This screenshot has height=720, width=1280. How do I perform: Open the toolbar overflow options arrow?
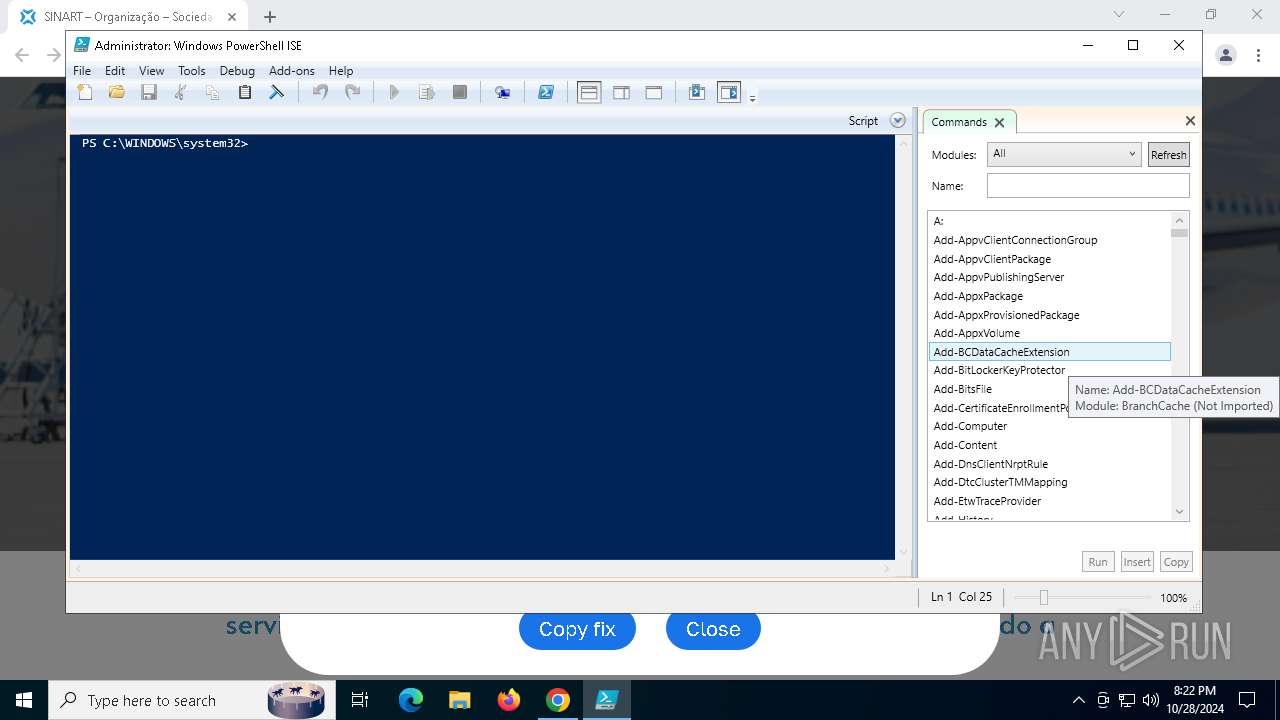click(x=753, y=97)
